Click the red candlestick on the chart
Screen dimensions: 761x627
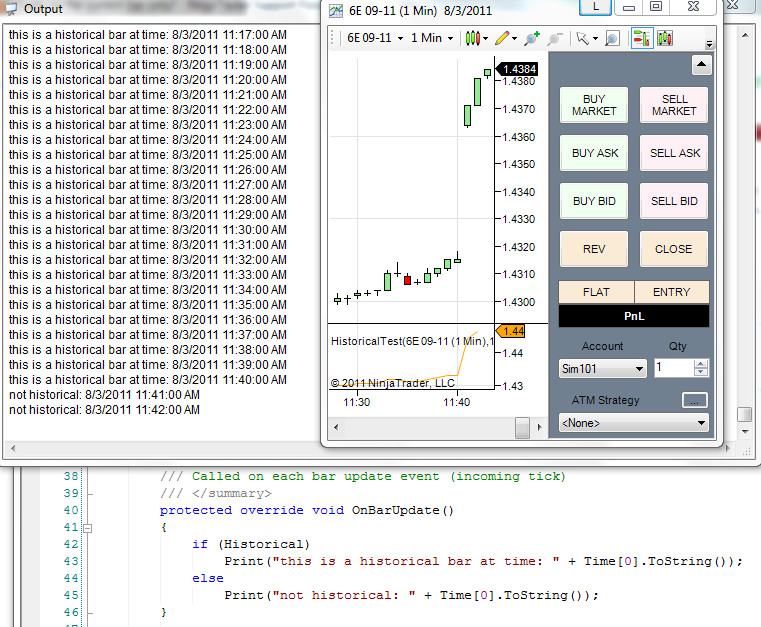click(x=407, y=280)
